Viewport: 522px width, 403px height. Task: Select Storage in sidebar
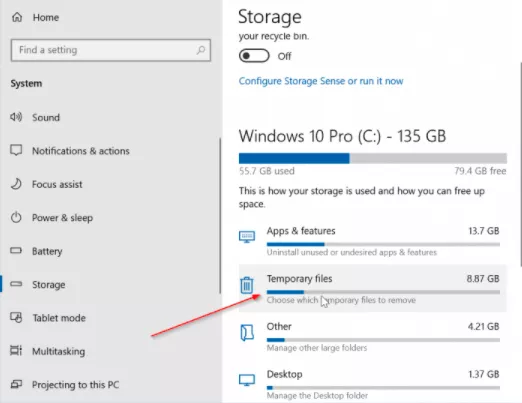pos(49,285)
